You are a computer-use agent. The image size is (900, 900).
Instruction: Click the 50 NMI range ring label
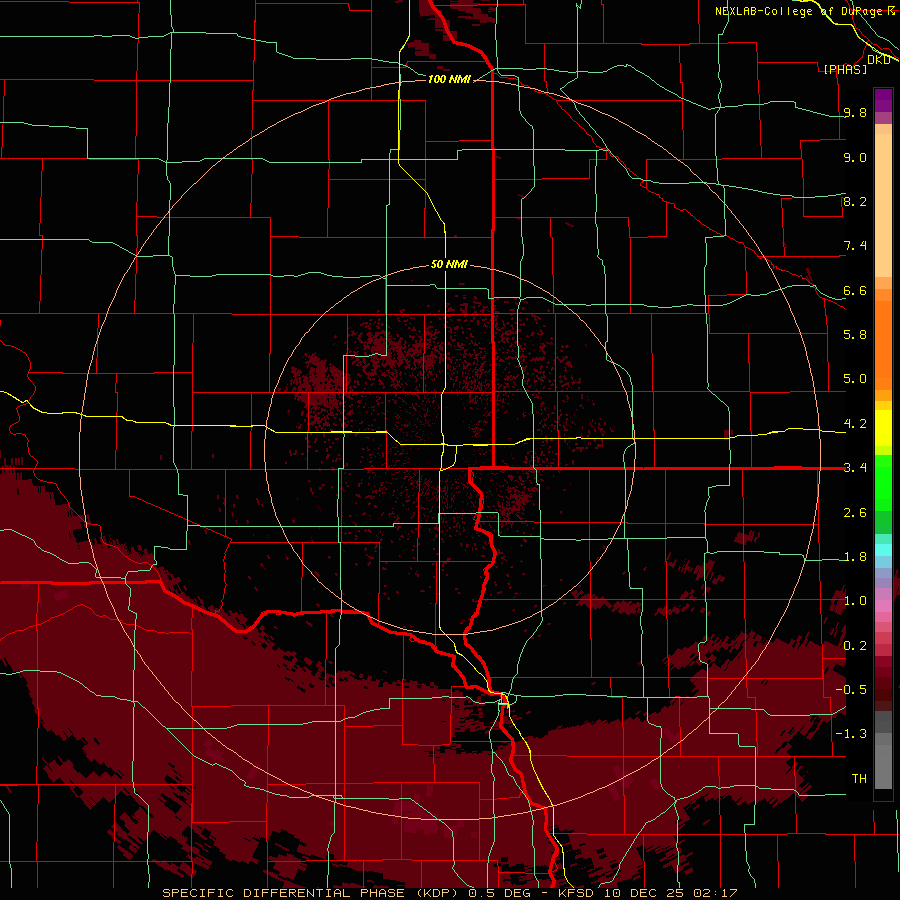pyautogui.click(x=449, y=264)
